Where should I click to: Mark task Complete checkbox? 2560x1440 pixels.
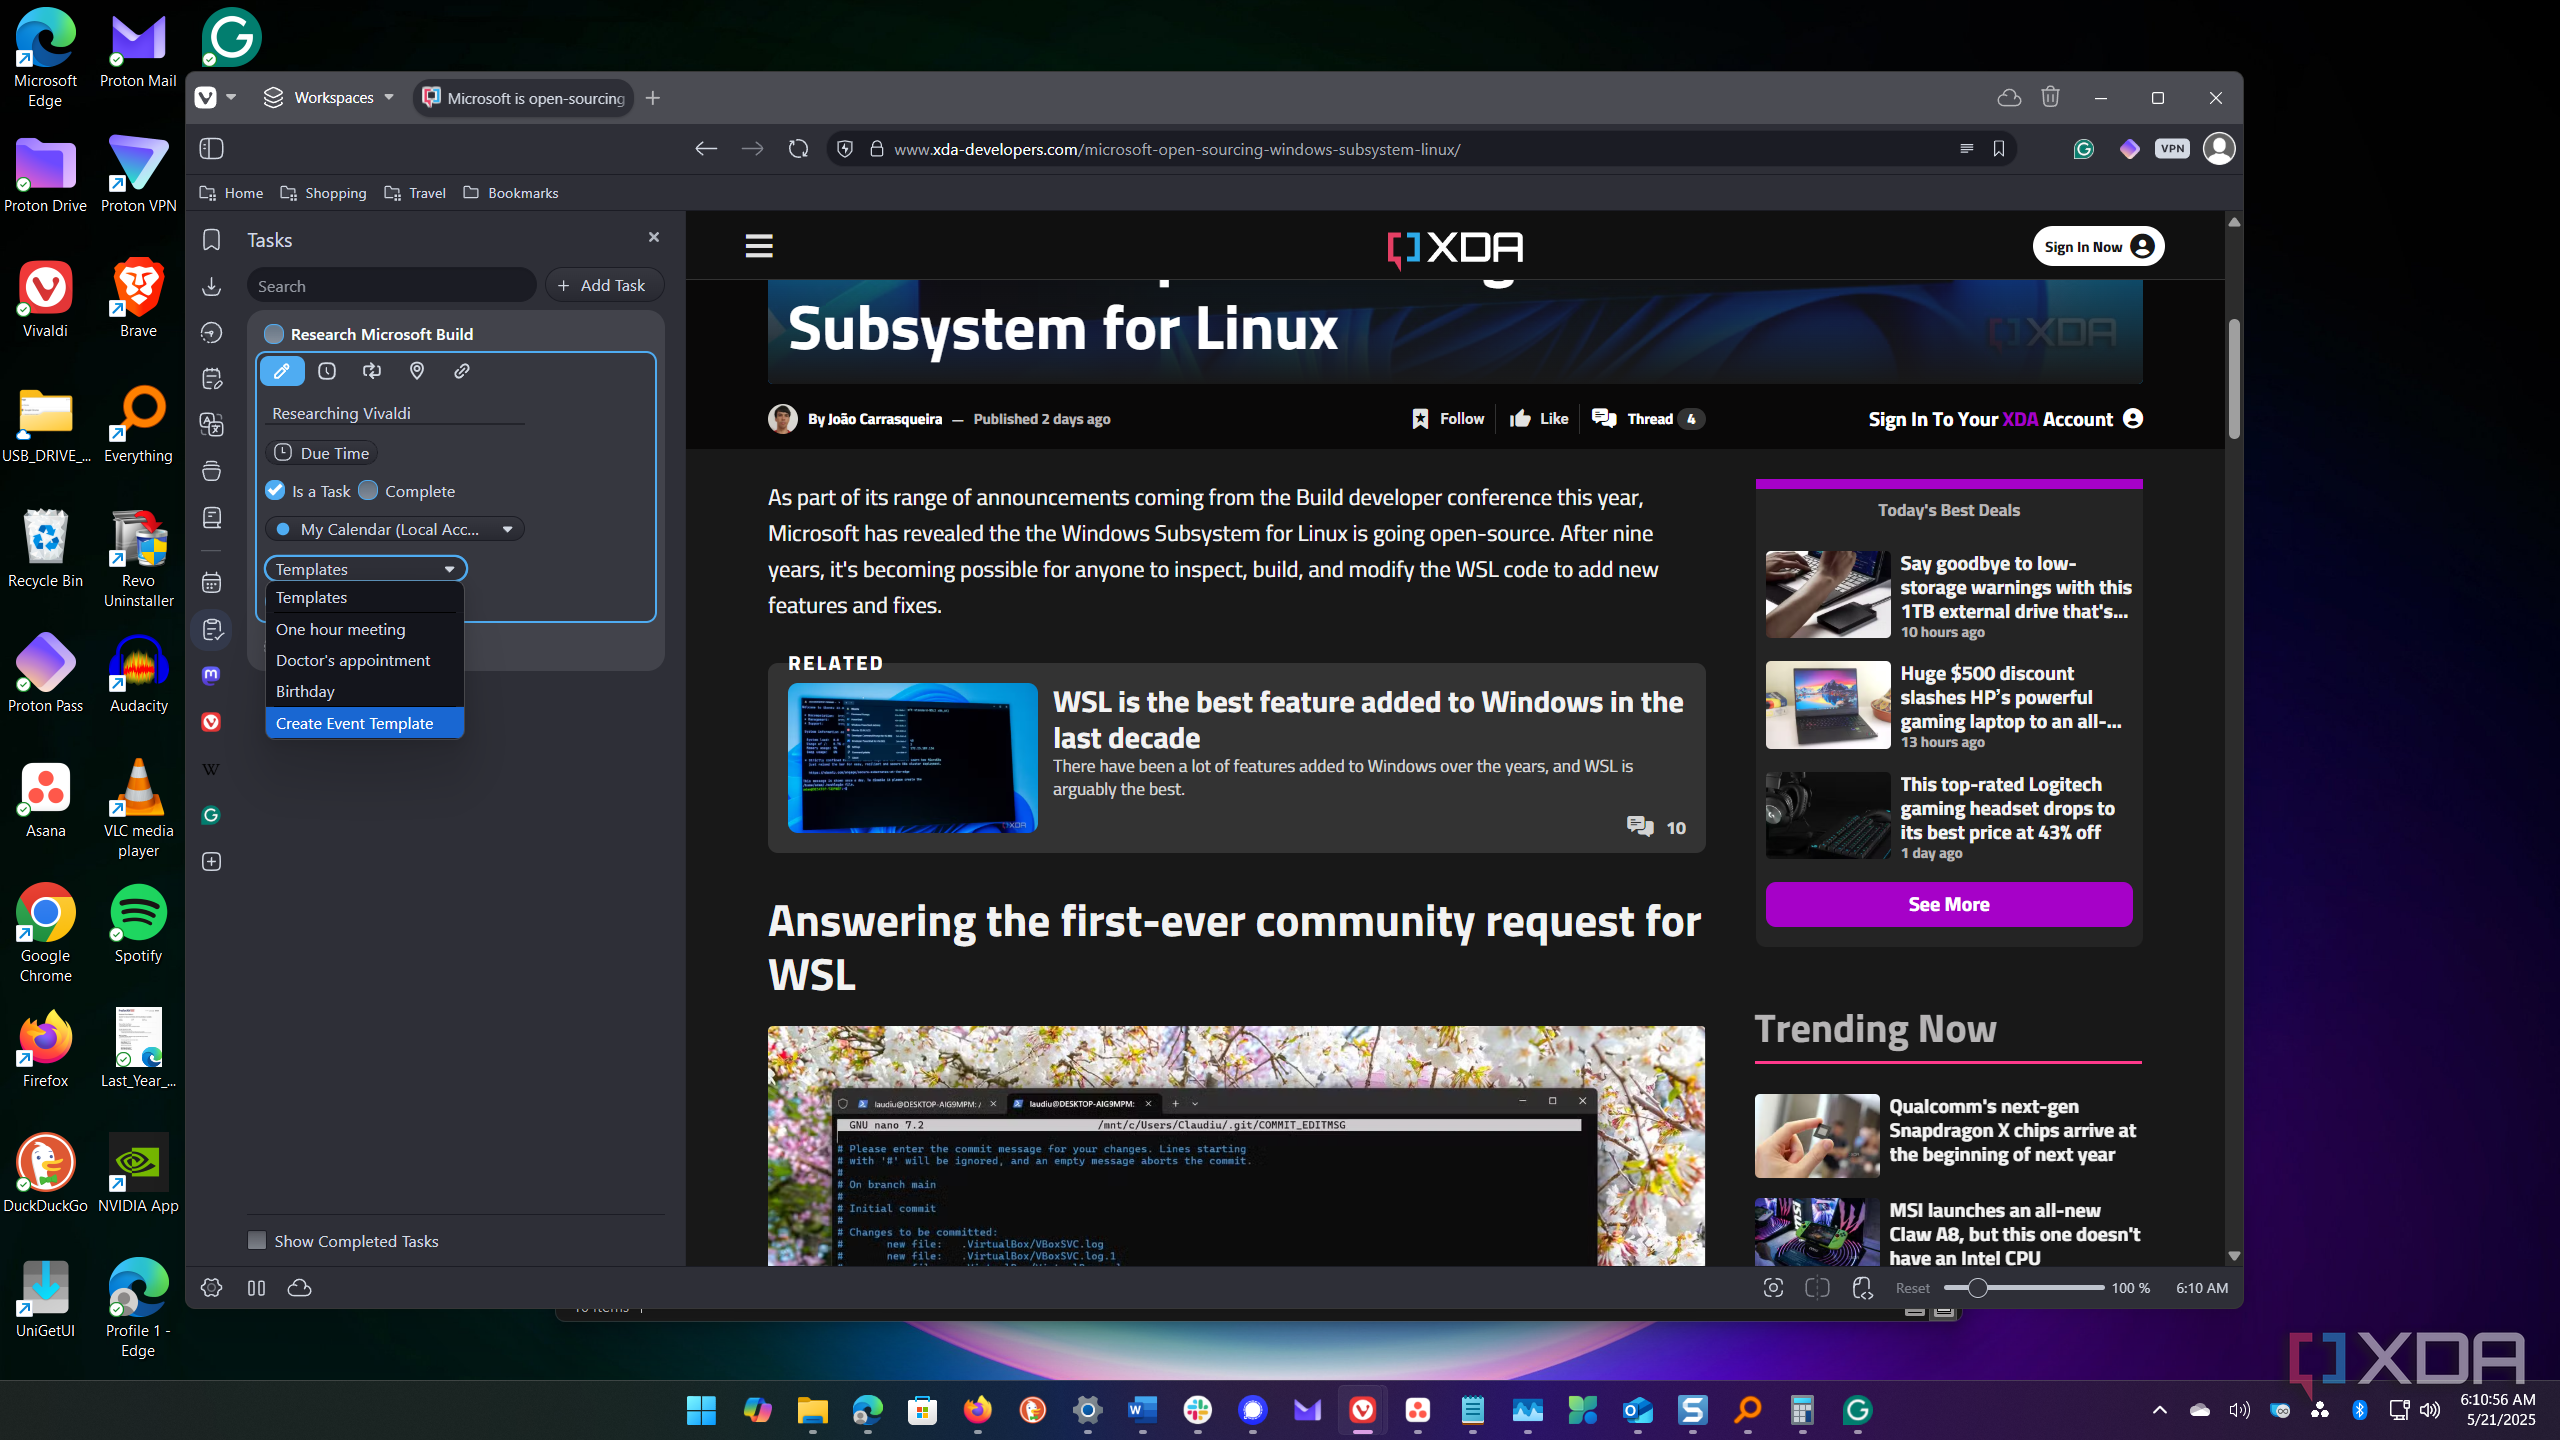[368, 491]
